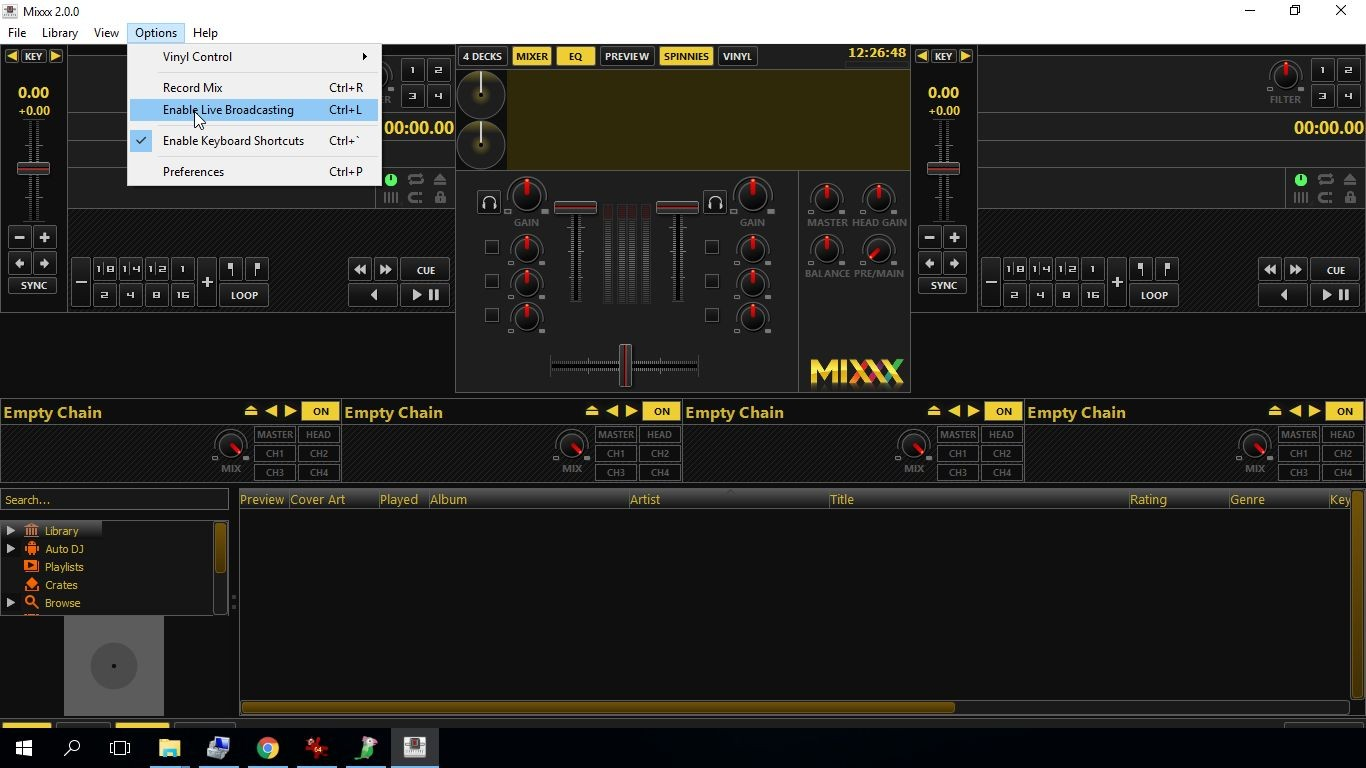Click Deck 2 eject track icon
The height and width of the screenshot is (768, 1366).
(1350, 180)
